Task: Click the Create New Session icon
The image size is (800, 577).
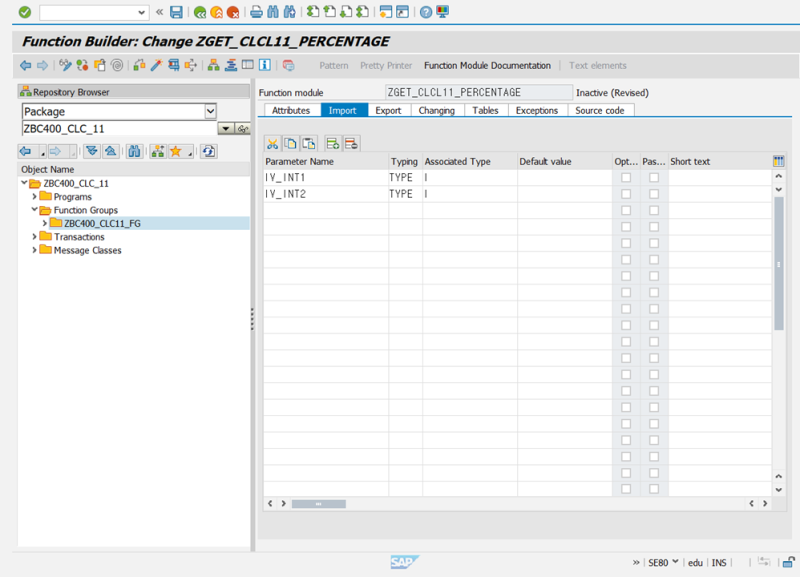Action: pyautogui.click(x=386, y=12)
